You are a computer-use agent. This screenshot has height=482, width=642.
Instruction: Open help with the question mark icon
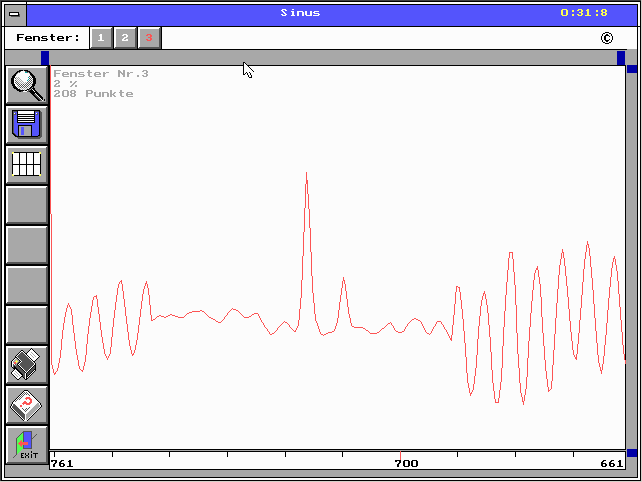tap(27, 405)
